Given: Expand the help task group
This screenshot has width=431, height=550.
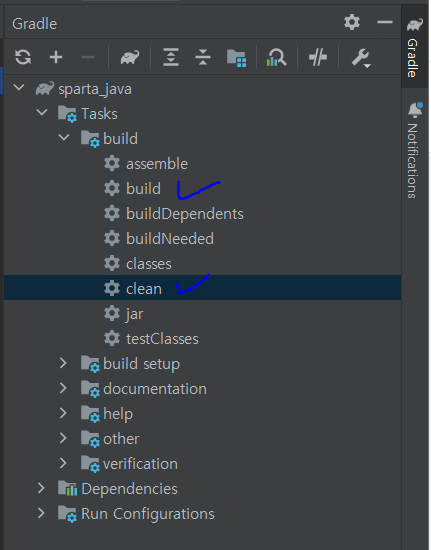Looking at the screenshot, I should tap(63, 413).
